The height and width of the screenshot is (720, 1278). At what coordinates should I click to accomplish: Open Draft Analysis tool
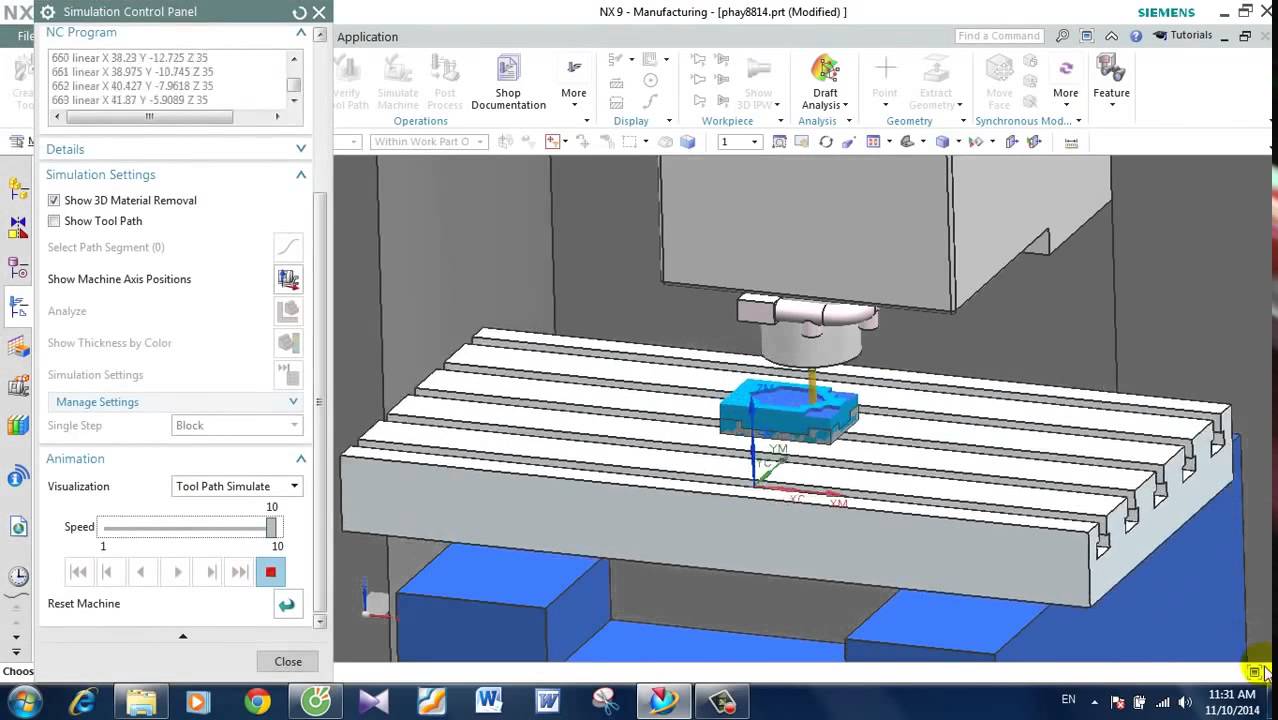click(825, 84)
